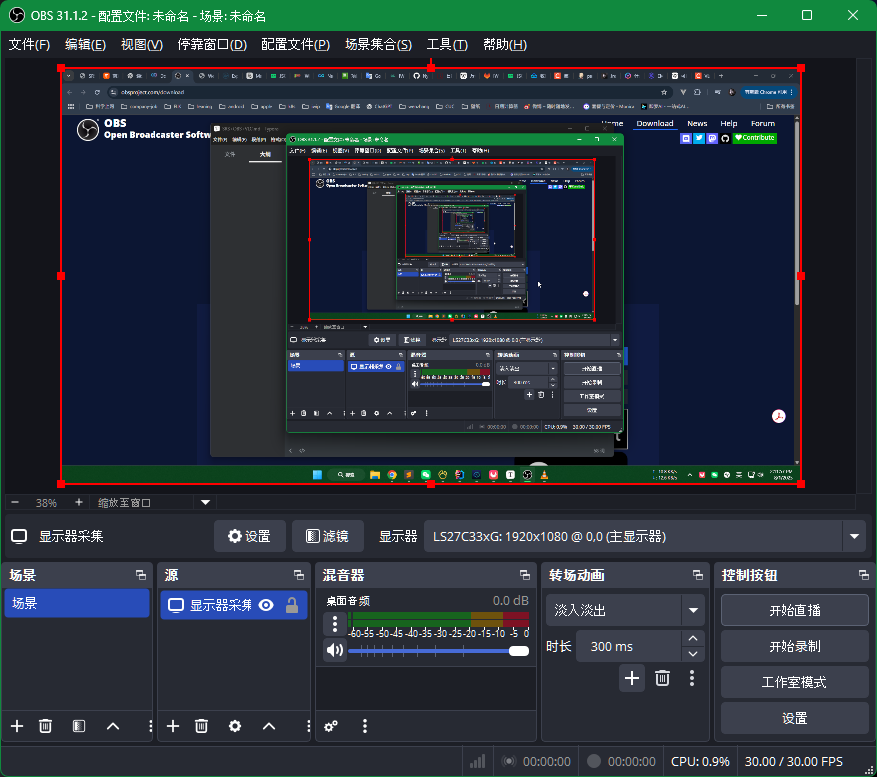Open scenes panel overflow dots menu

(150, 726)
